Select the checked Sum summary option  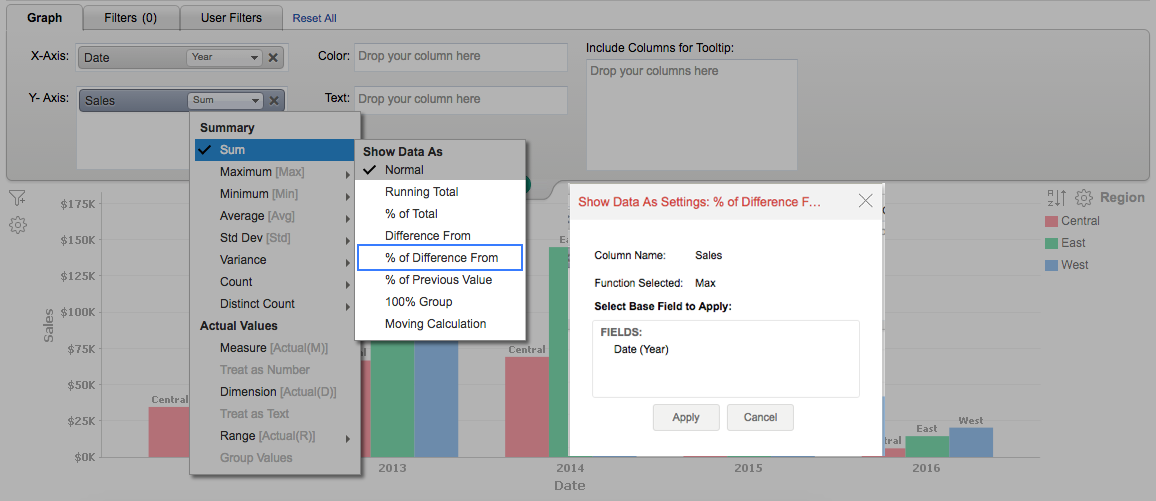[232, 150]
